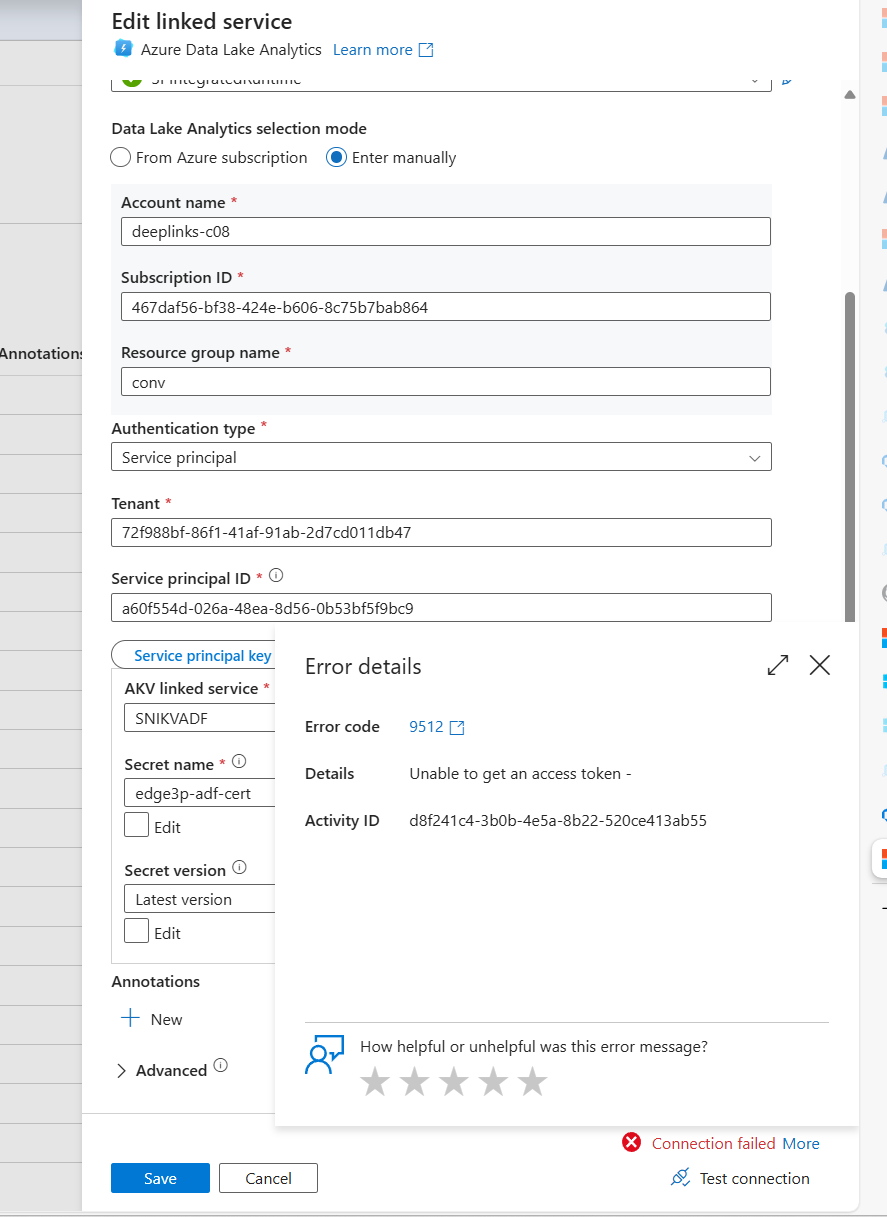Click the Account name input field

(446, 231)
